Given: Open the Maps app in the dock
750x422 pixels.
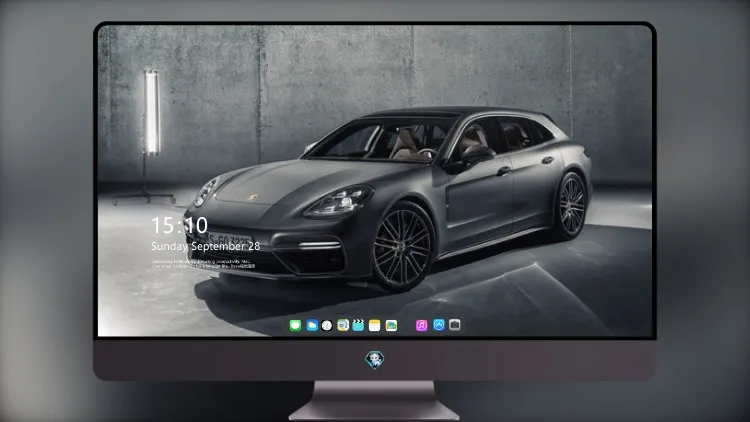Looking at the screenshot, I should click(x=343, y=325).
